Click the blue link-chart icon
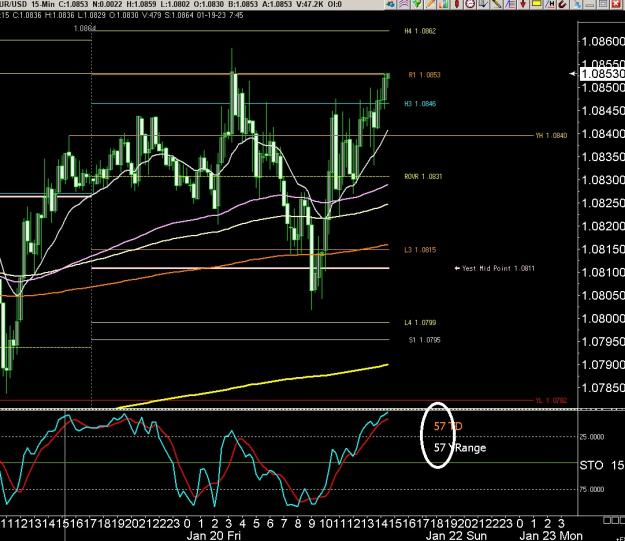This screenshot has width=625, height=541. tap(578, 4)
